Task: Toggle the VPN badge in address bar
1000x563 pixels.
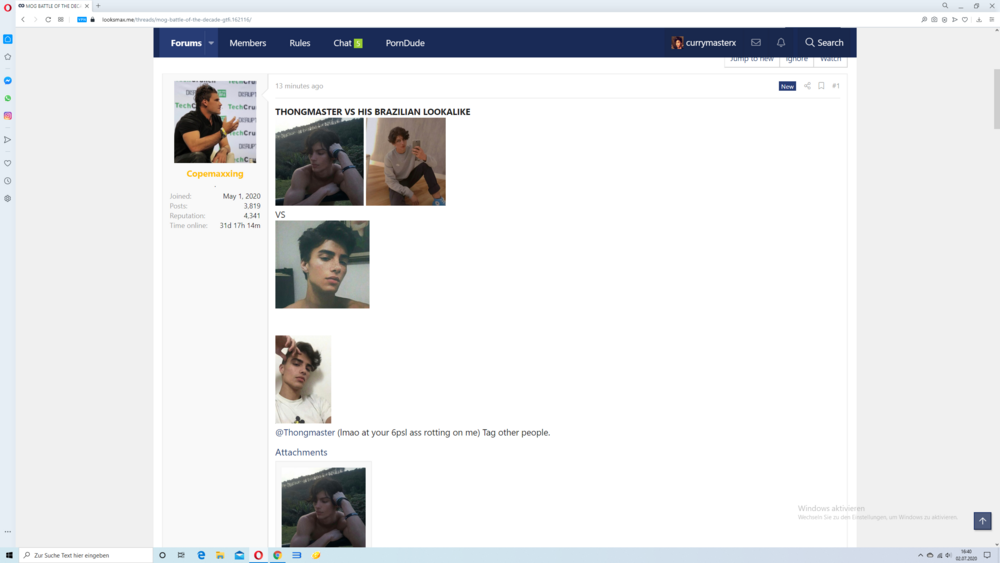Action: (x=82, y=19)
